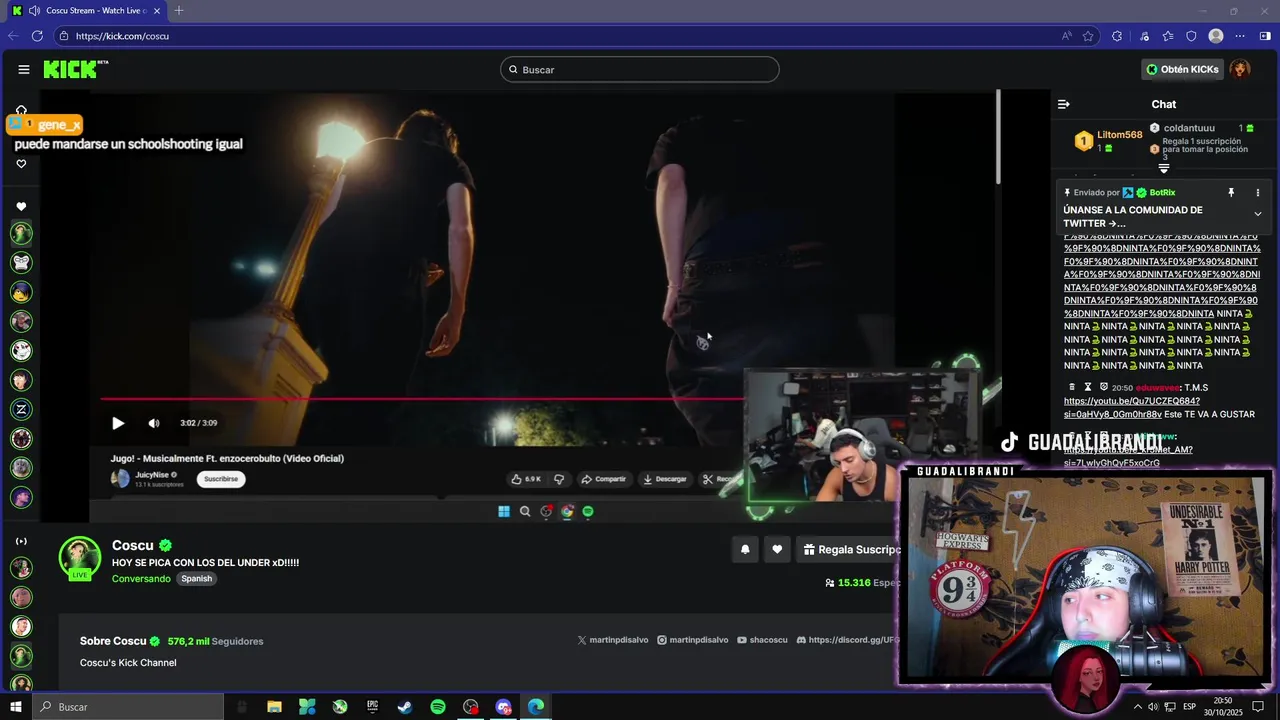
Task: Open shacoscu YouTube link
Action: click(x=762, y=640)
